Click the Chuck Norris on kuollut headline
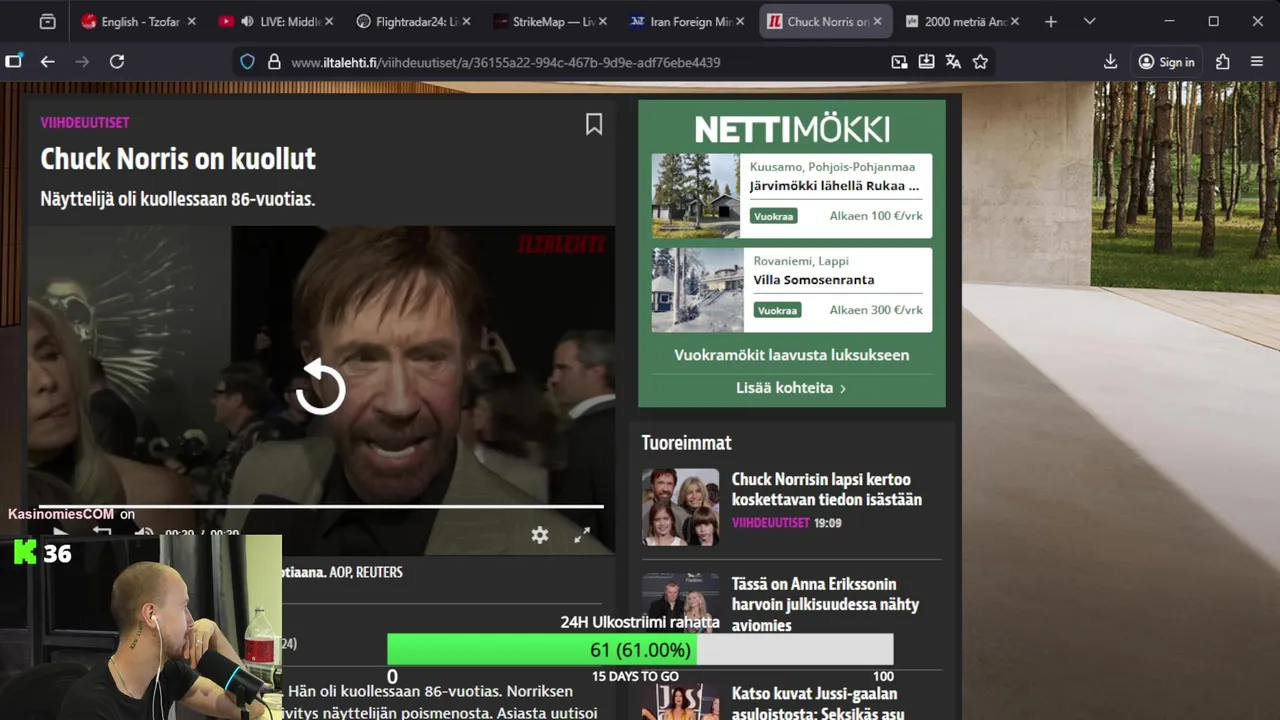1280x720 pixels. tap(178, 159)
